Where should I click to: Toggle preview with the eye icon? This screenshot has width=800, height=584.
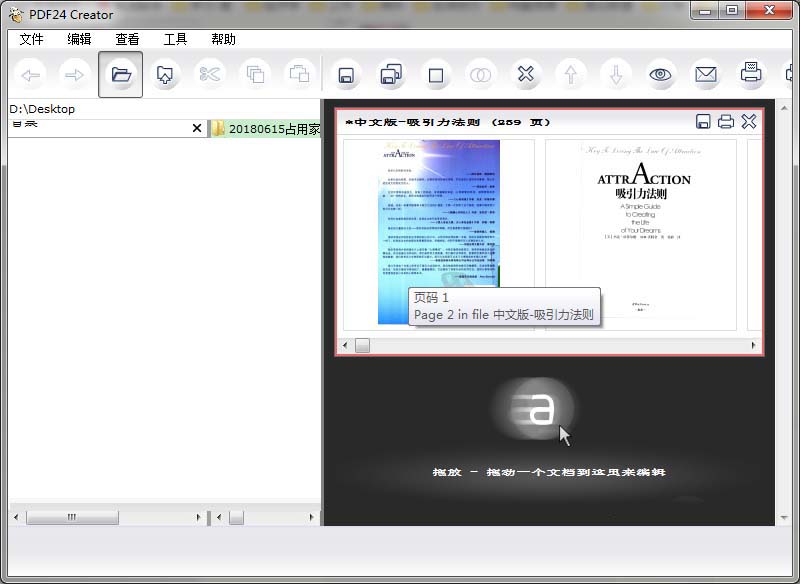tap(660, 75)
